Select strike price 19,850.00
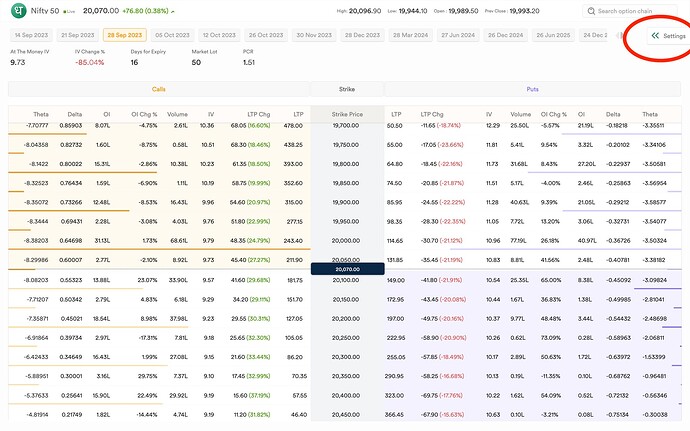 (x=346, y=183)
